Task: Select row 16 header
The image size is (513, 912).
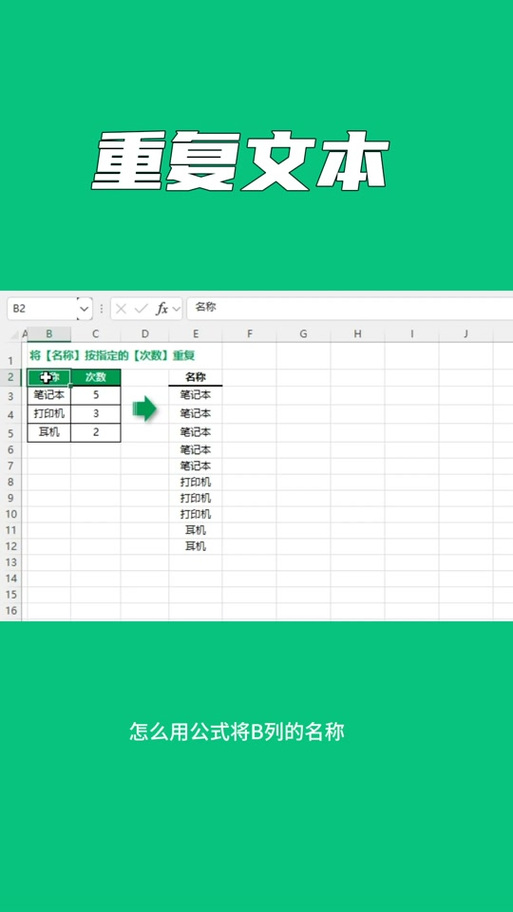Action: [x=11, y=611]
